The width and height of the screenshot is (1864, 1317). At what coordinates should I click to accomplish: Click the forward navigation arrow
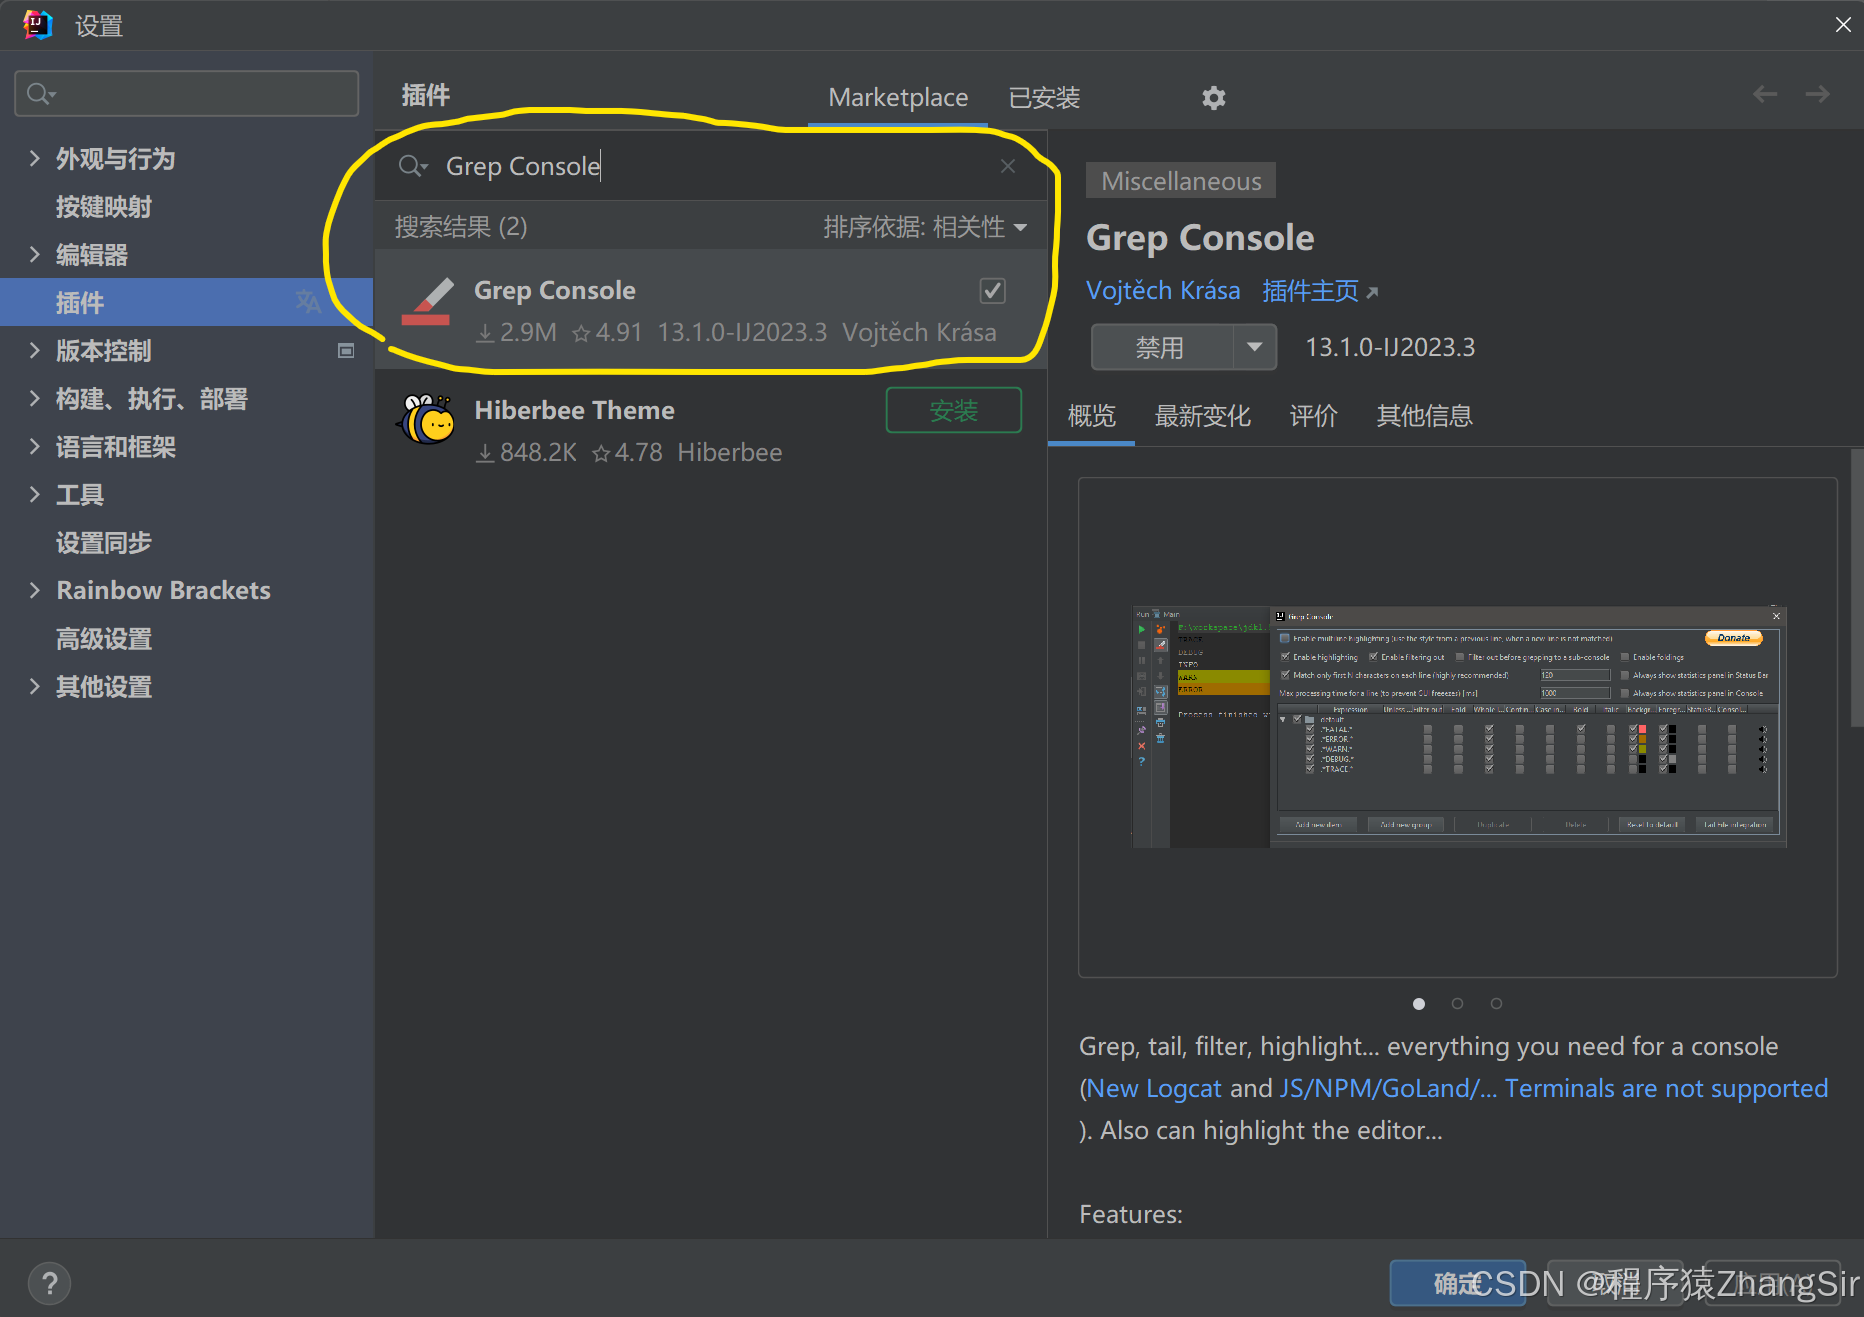[x=1817, y=94]
